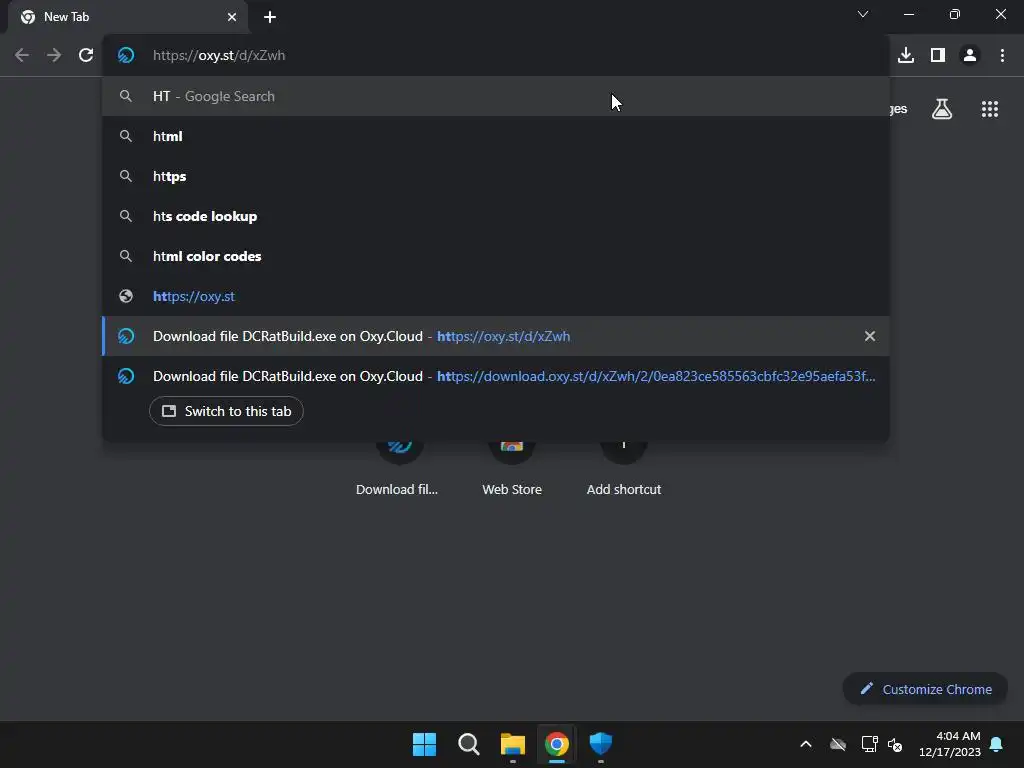
Task: Open the download.oxy.st DCRatBuild suggestion
Action: 496,376
